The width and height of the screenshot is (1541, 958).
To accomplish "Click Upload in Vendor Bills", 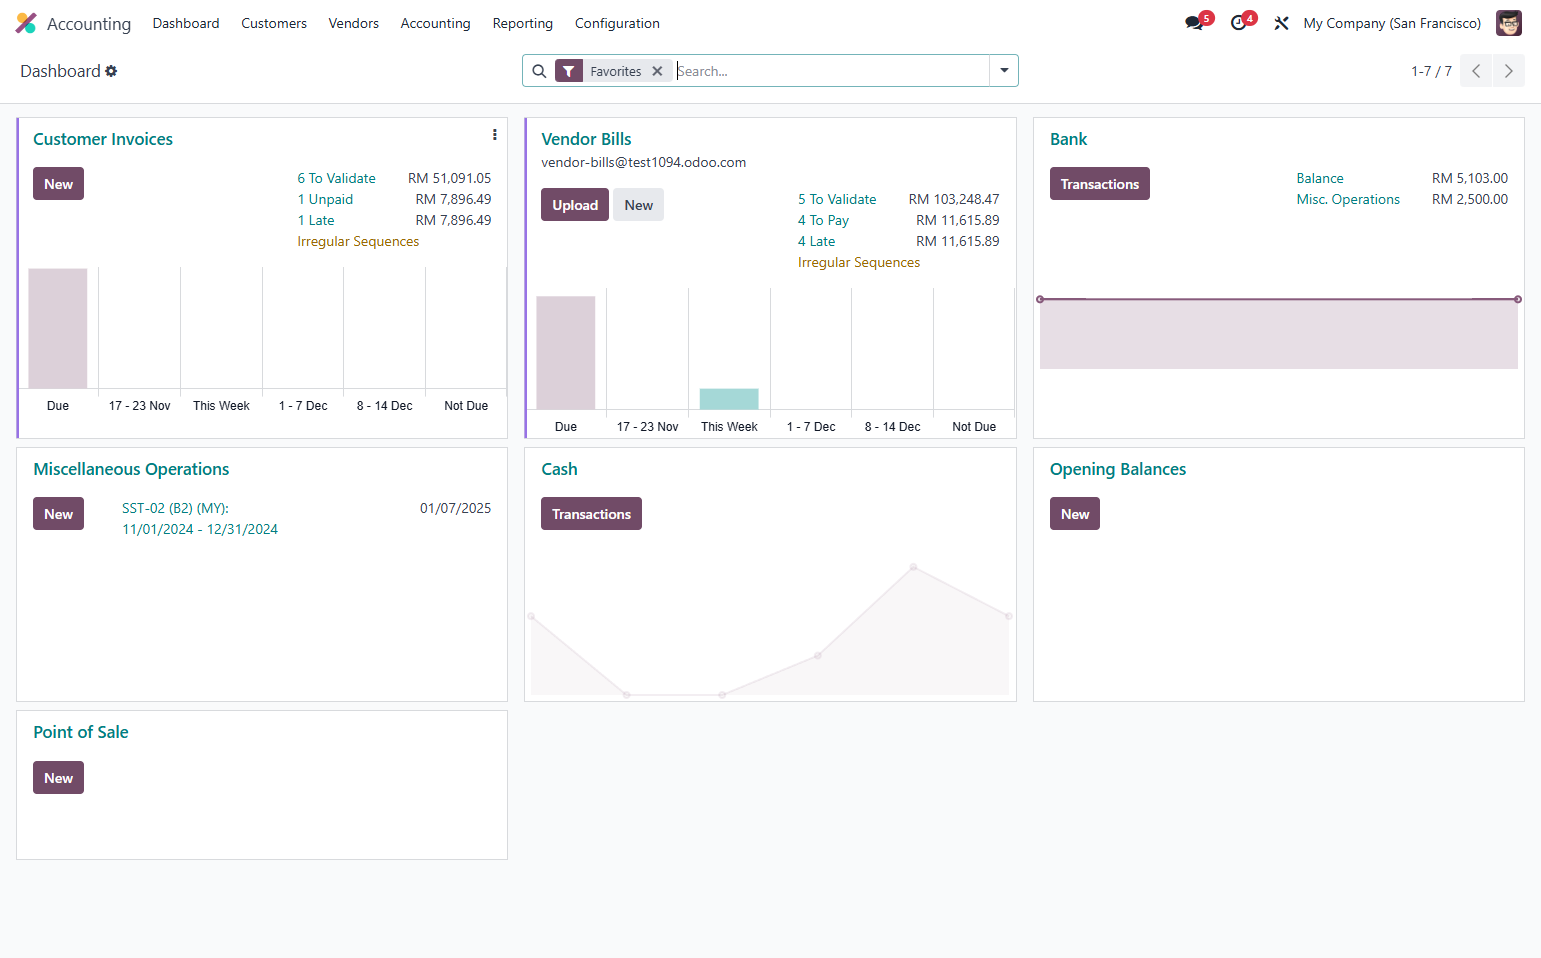I will [575, 205].
